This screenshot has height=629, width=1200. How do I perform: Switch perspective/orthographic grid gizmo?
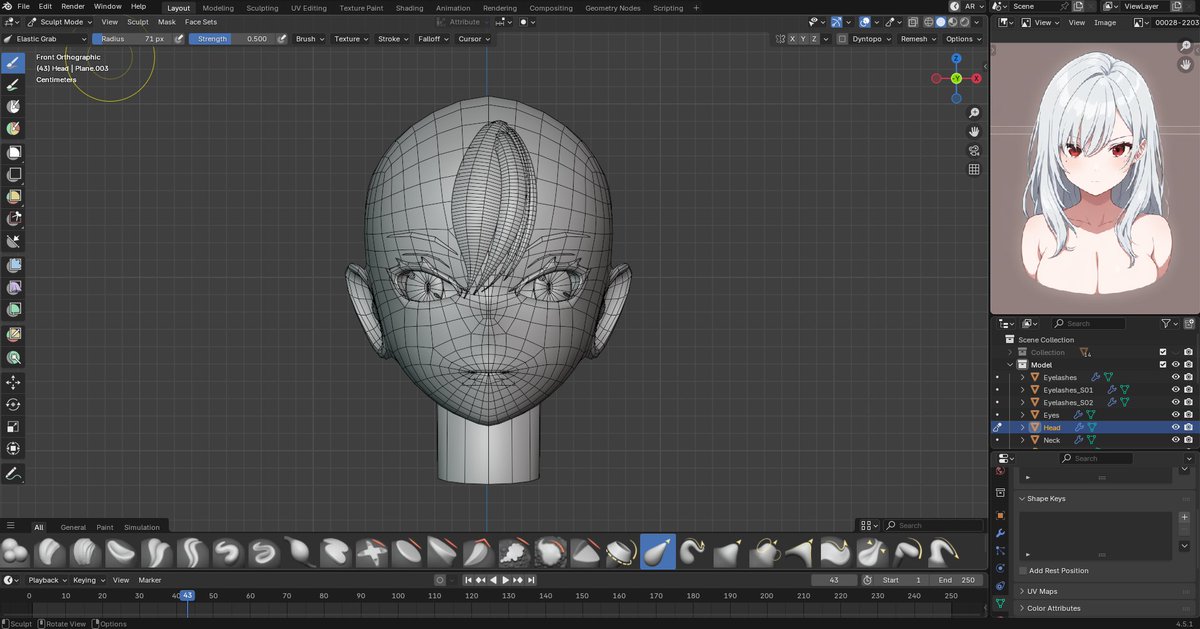[x=974, y=170]
